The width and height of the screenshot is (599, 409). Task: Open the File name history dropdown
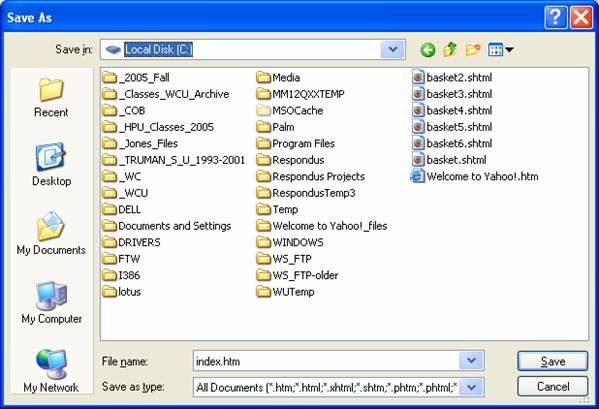point(471,361)
